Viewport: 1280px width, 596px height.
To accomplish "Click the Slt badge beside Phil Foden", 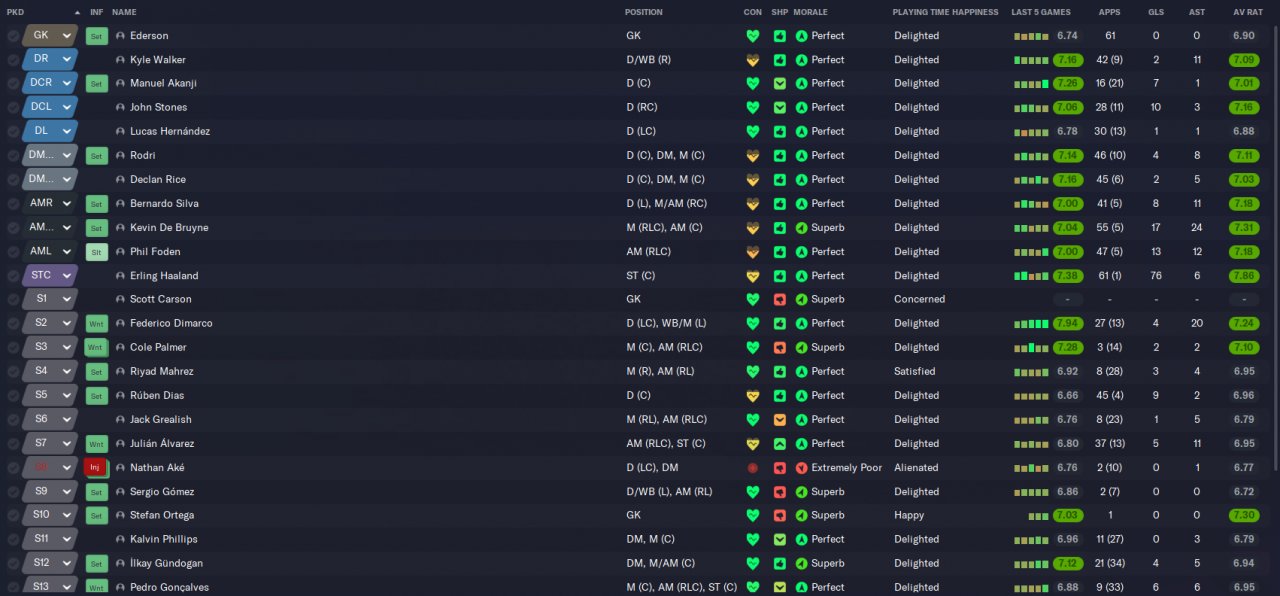I will [96, 252].
